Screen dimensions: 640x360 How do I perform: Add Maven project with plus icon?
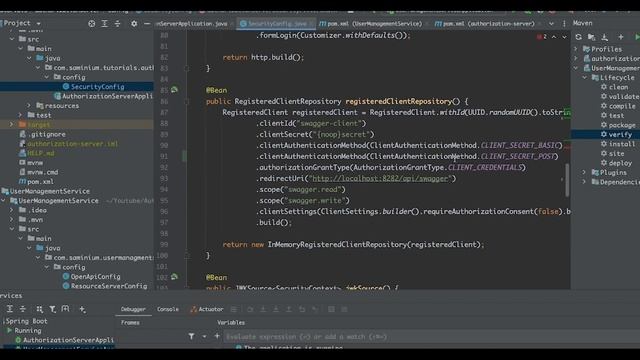(621, 37)
